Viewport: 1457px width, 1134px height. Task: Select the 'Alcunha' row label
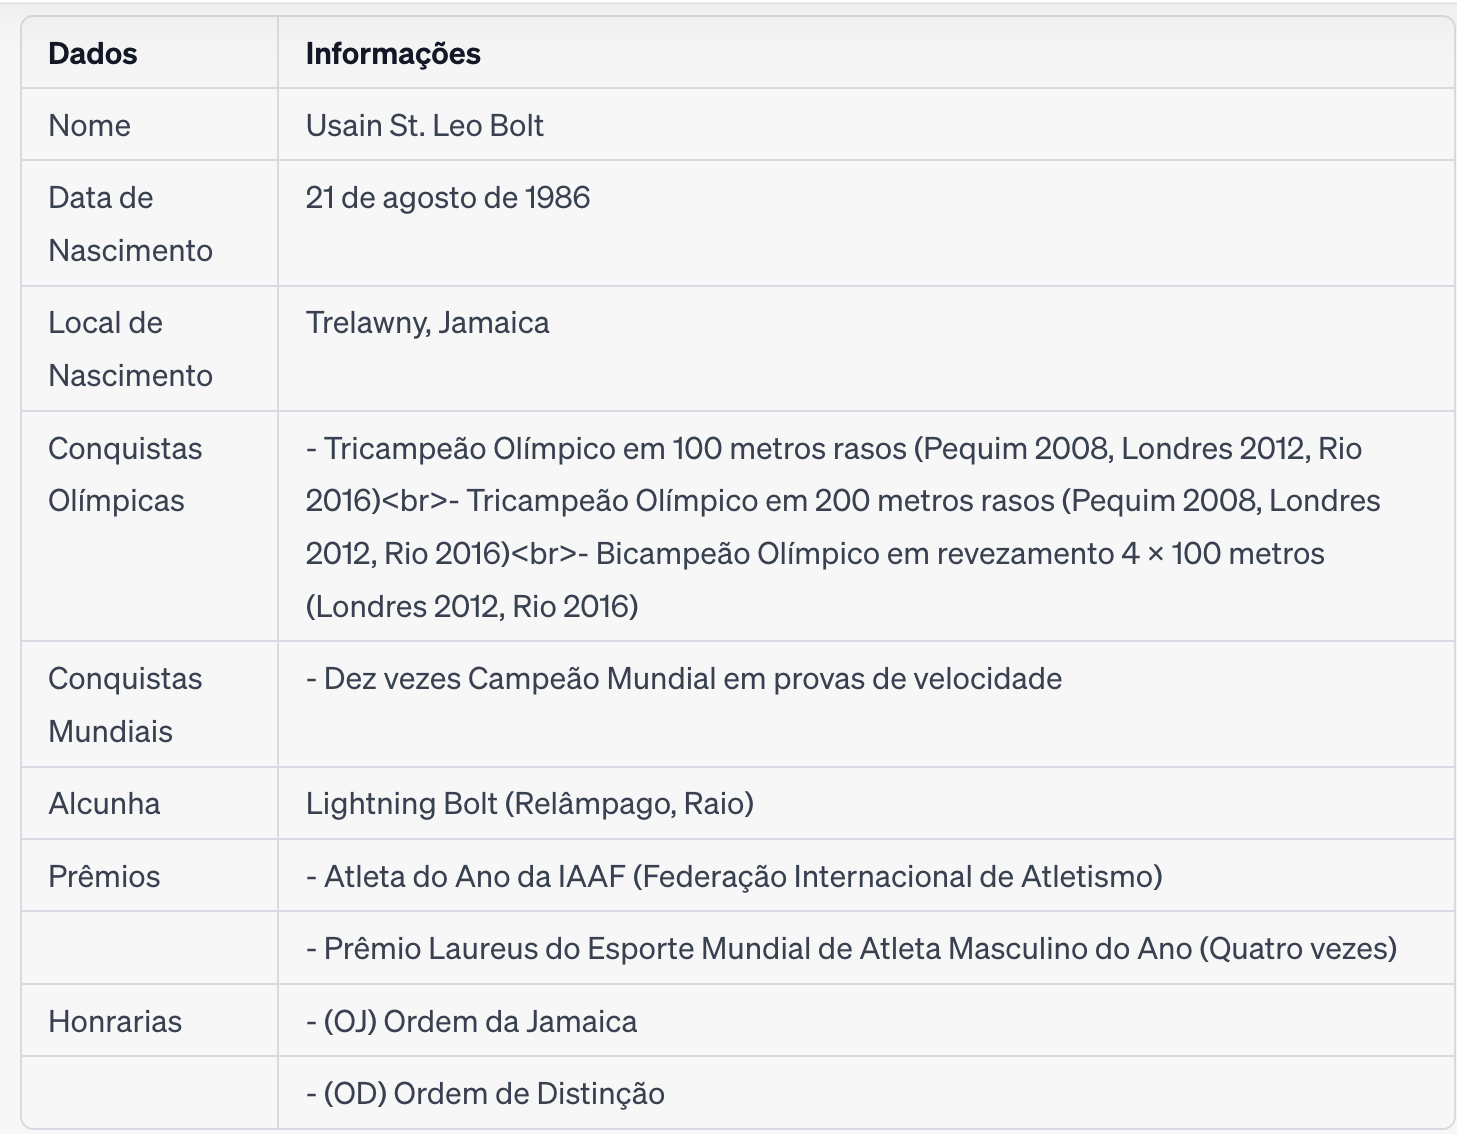[x=104, y=804]
